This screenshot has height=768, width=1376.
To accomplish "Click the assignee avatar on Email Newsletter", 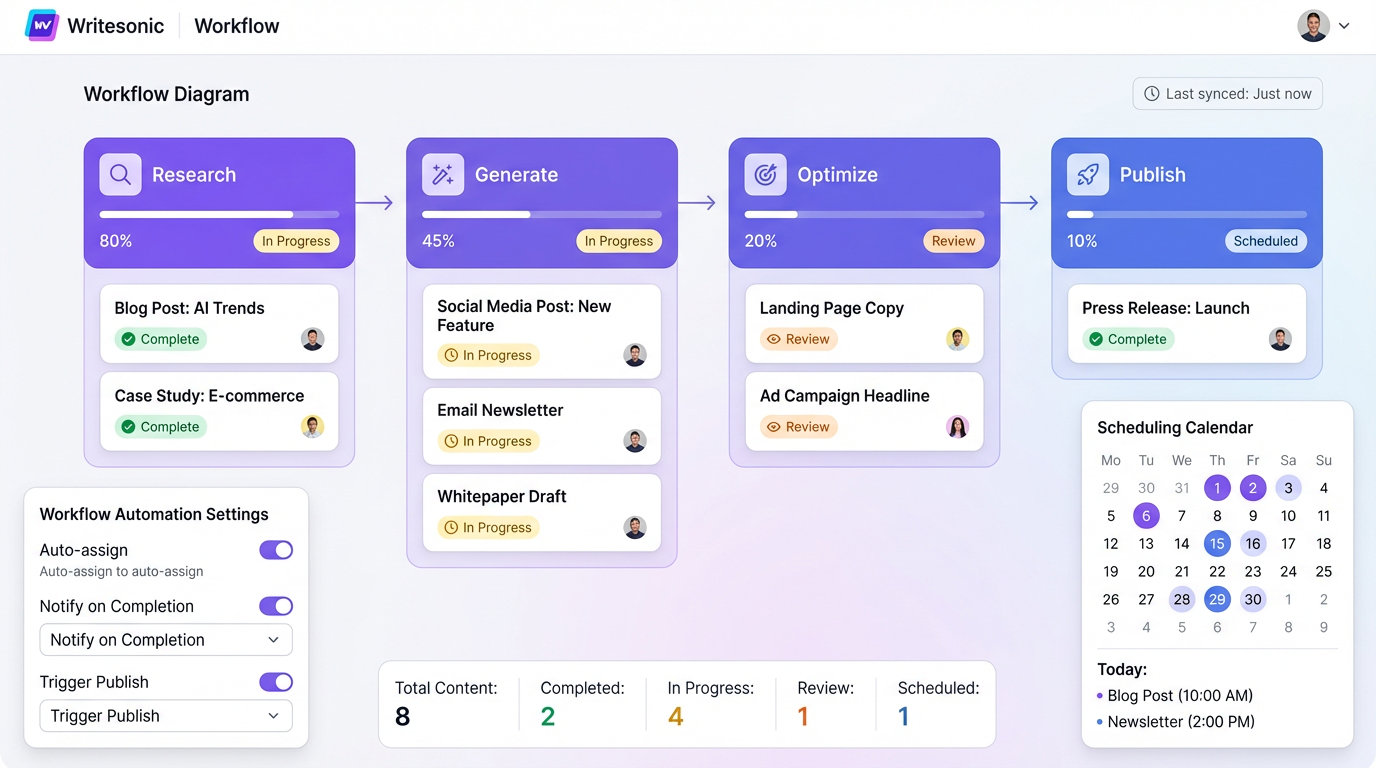I will 635,441.
